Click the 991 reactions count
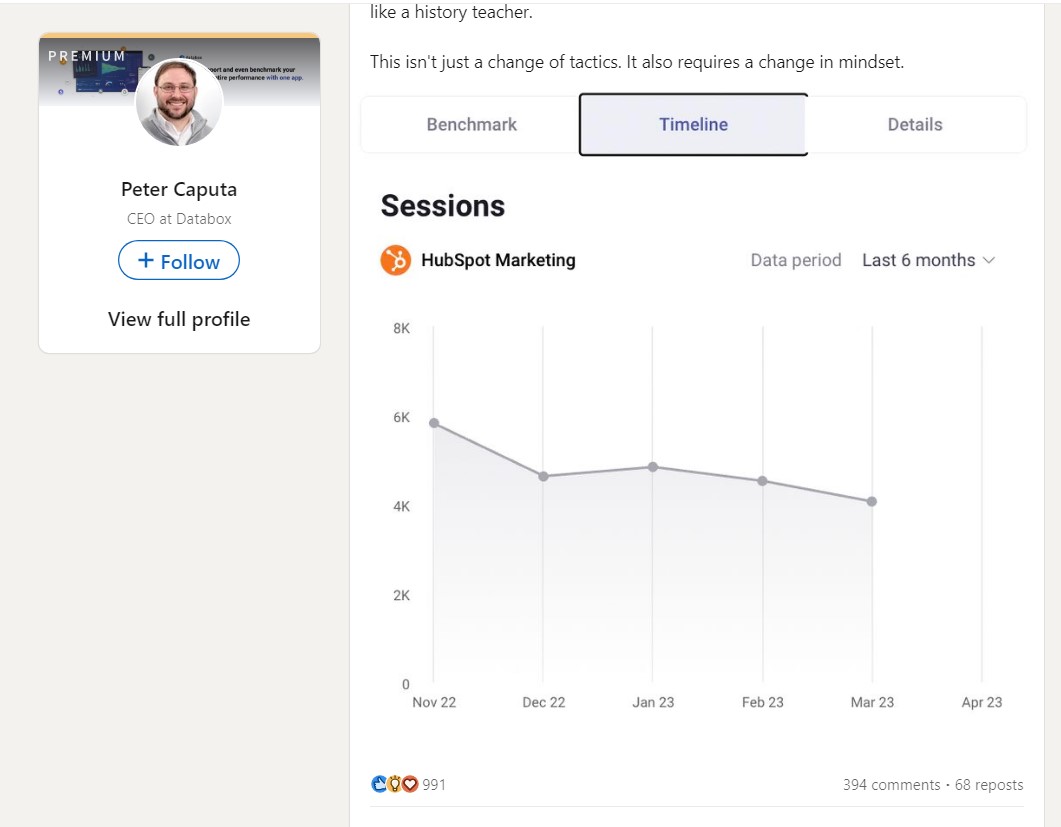This screenshot has height=827, width=1061. point(432,784)
